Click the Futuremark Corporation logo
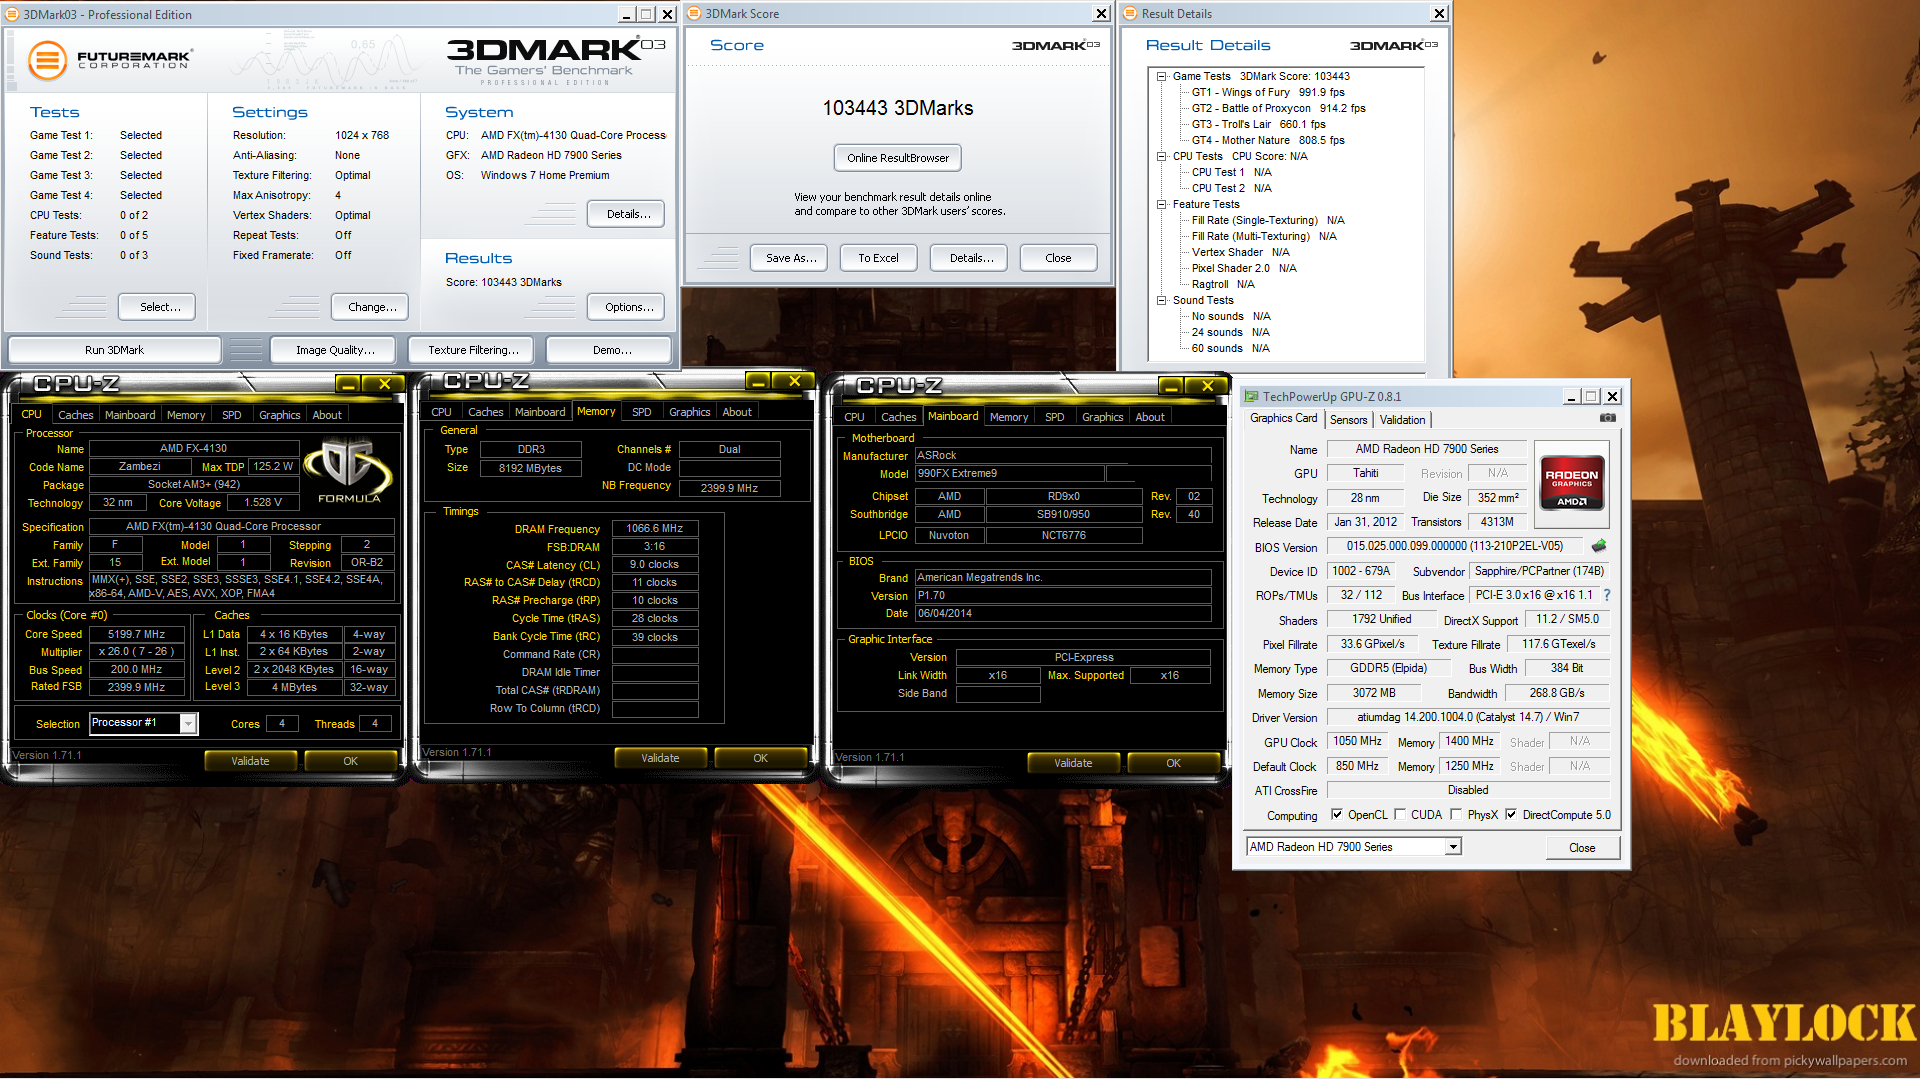Image resolution: width=1920 pixels, height=1080 pixels. click(x=110, y=61)
